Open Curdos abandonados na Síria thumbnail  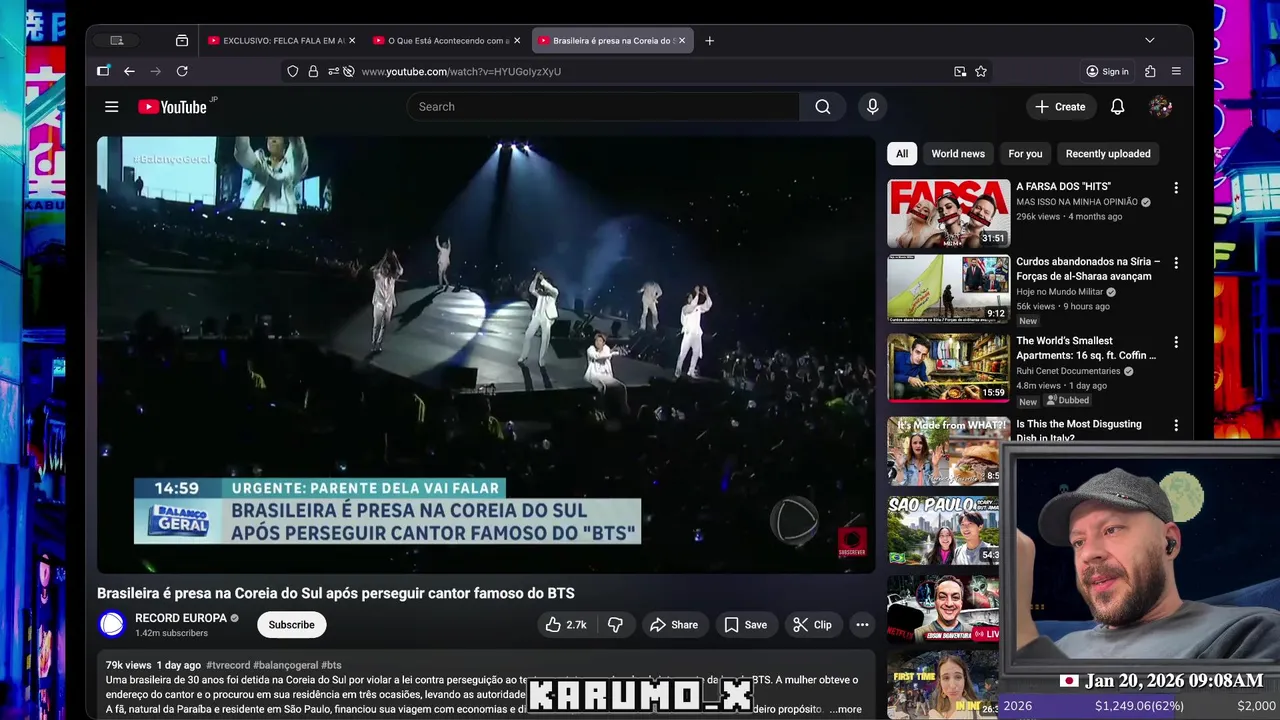948,289
